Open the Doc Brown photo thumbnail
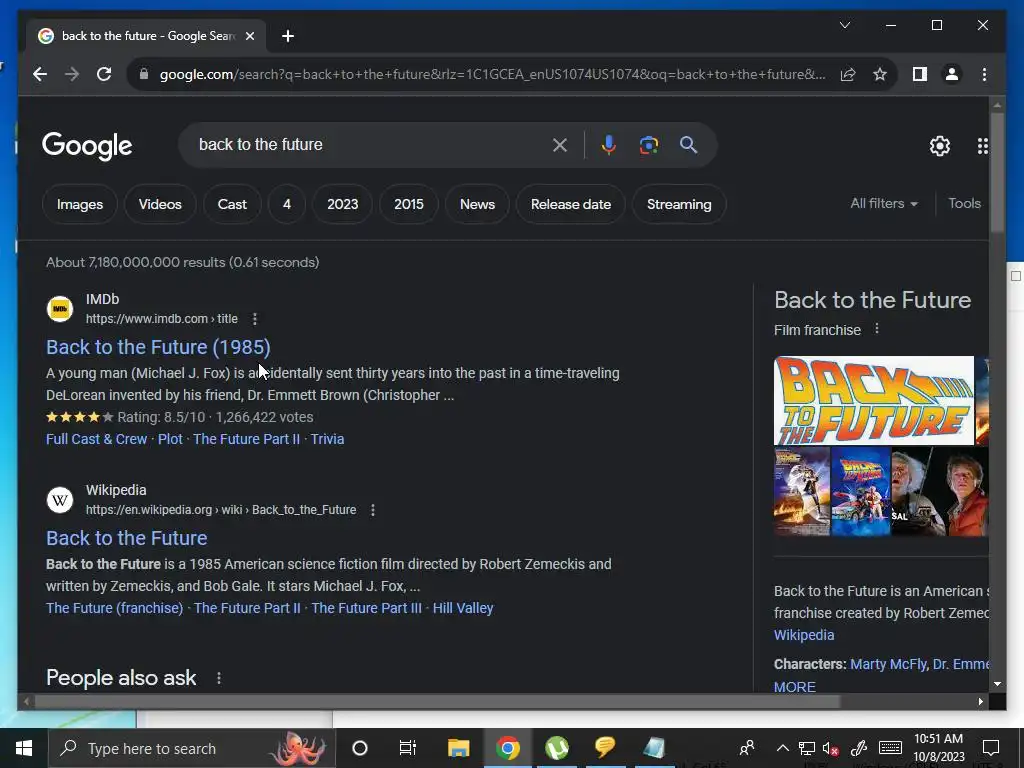Image resolution: width=1024 pixels, height=768 pixels. [918, 492]
